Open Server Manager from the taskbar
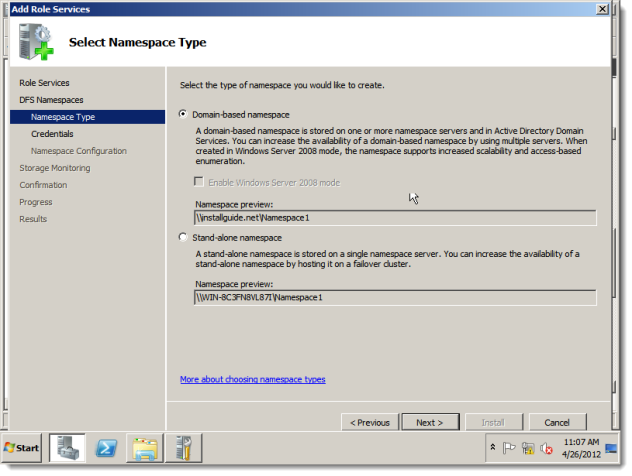This screenshot has width=632, height=476. pos(67,448)
